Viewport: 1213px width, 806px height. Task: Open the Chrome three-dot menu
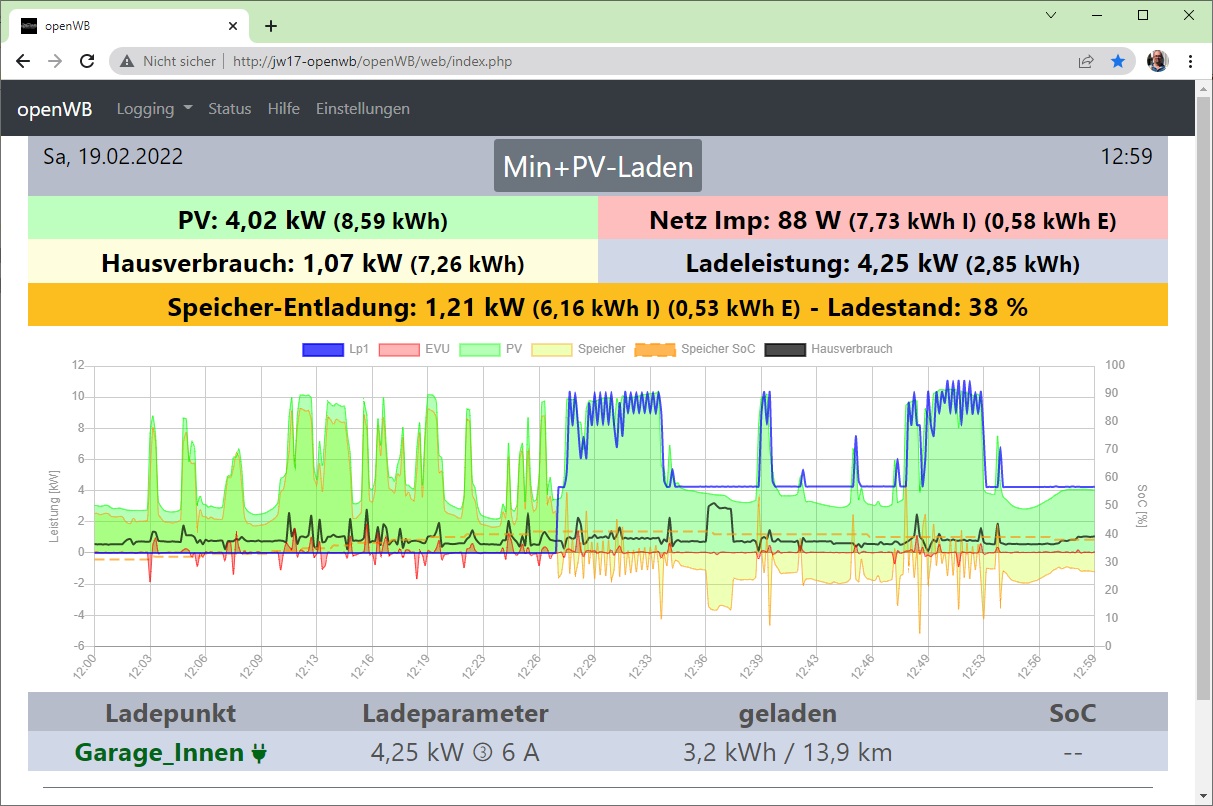tap(1190, 61)
